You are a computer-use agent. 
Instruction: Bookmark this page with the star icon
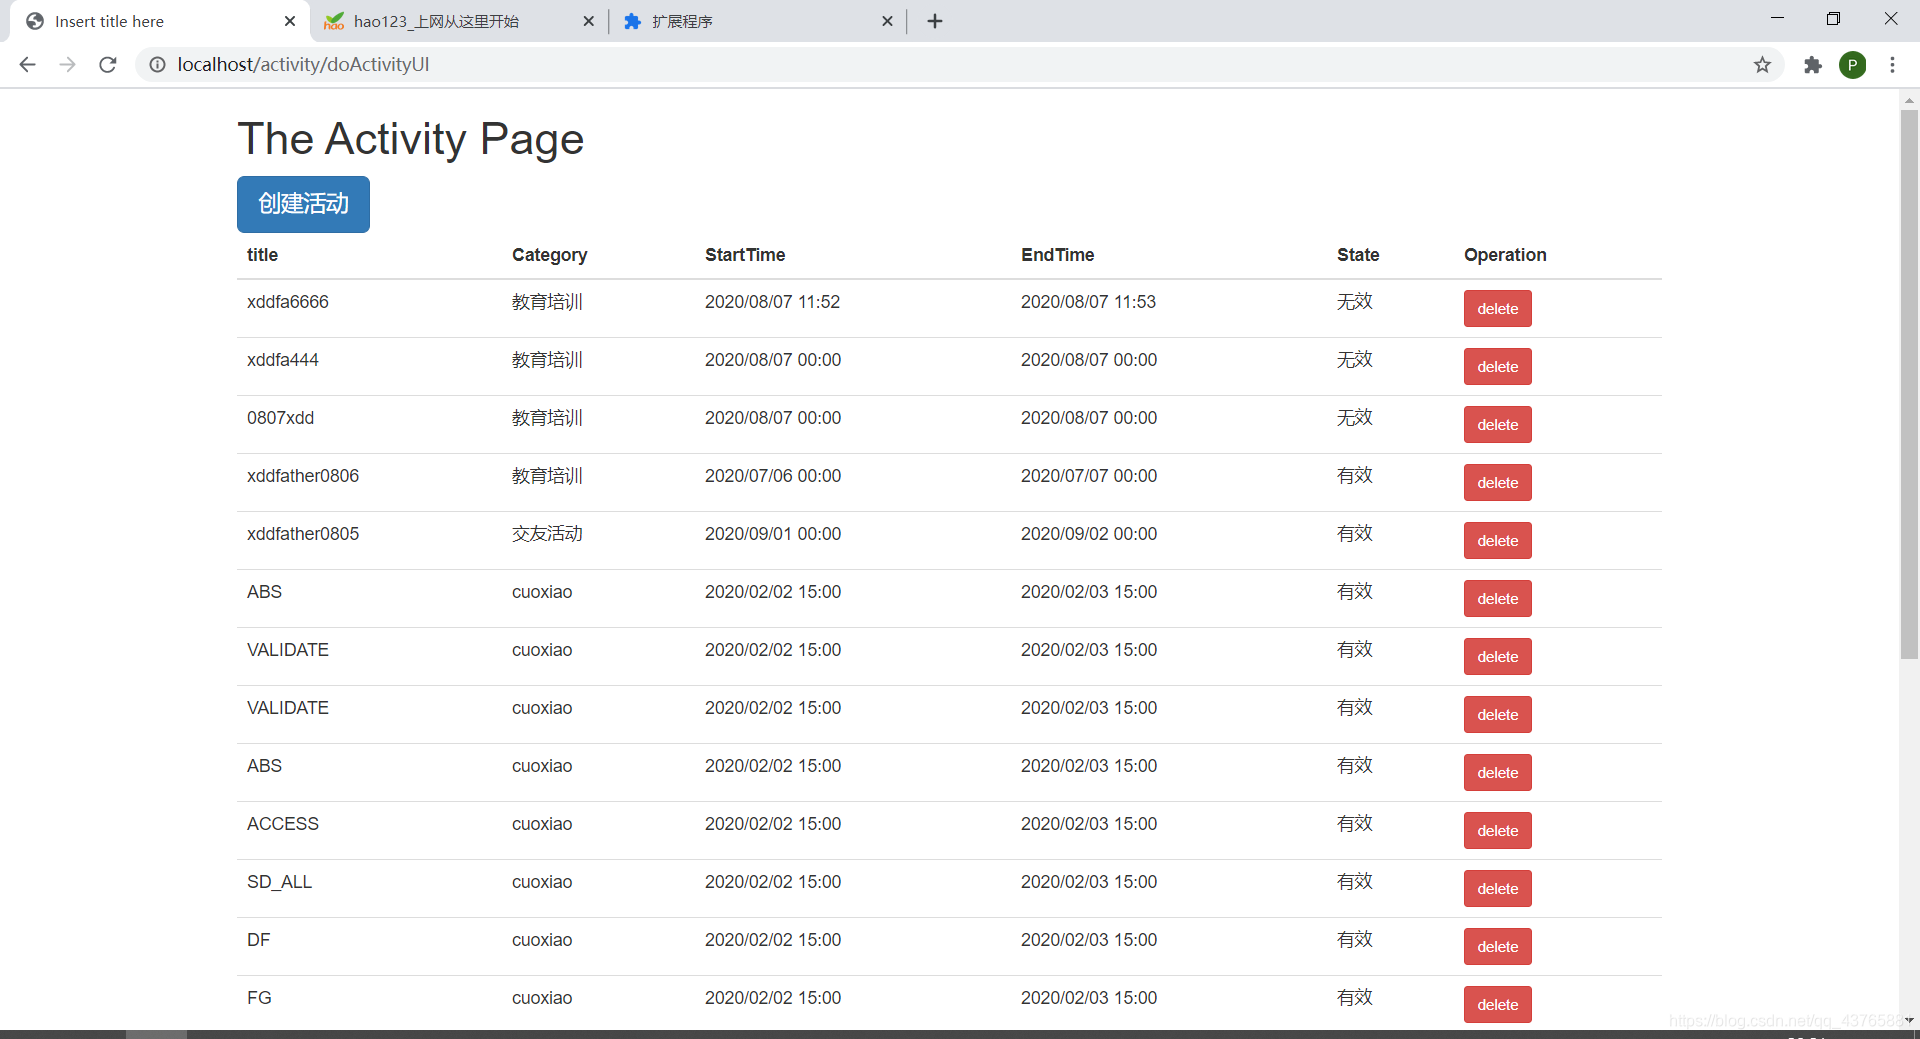(1762, 64)
